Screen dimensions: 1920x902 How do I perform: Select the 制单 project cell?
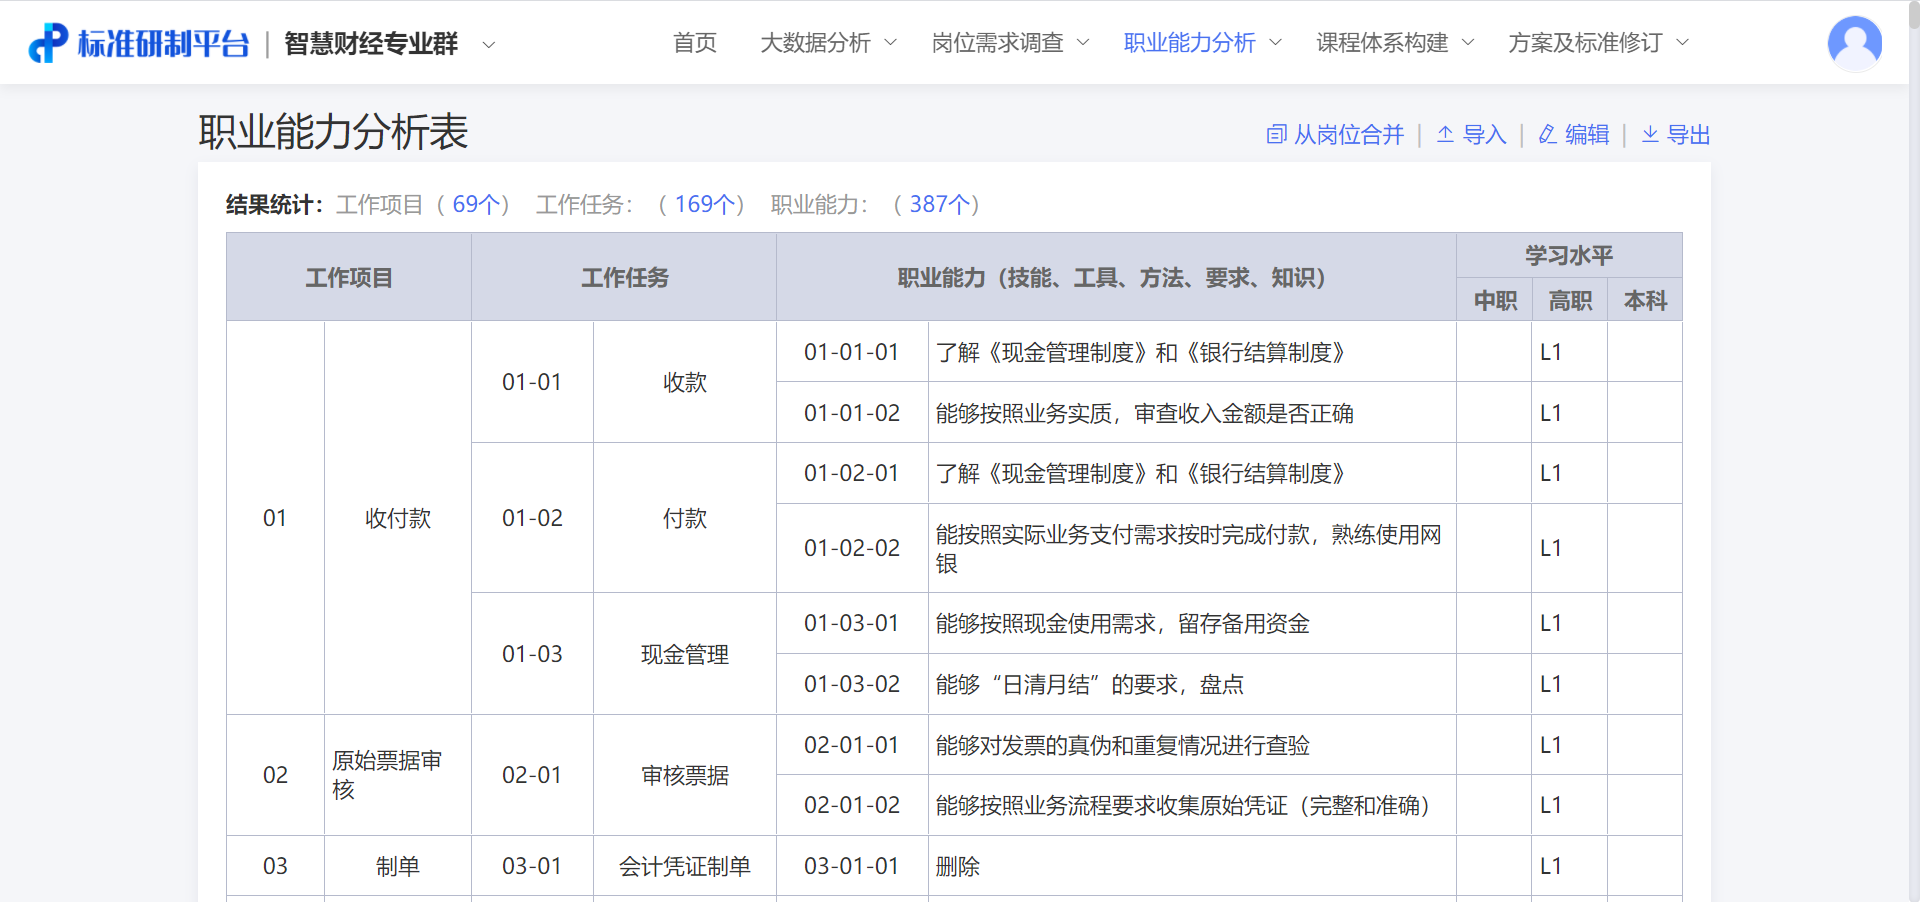click(398, 866)
